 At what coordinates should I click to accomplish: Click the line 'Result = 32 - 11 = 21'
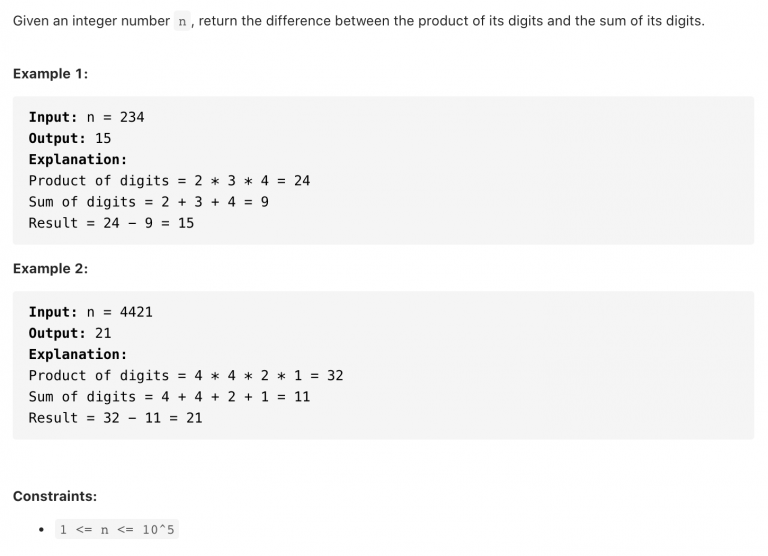(116, 418)
